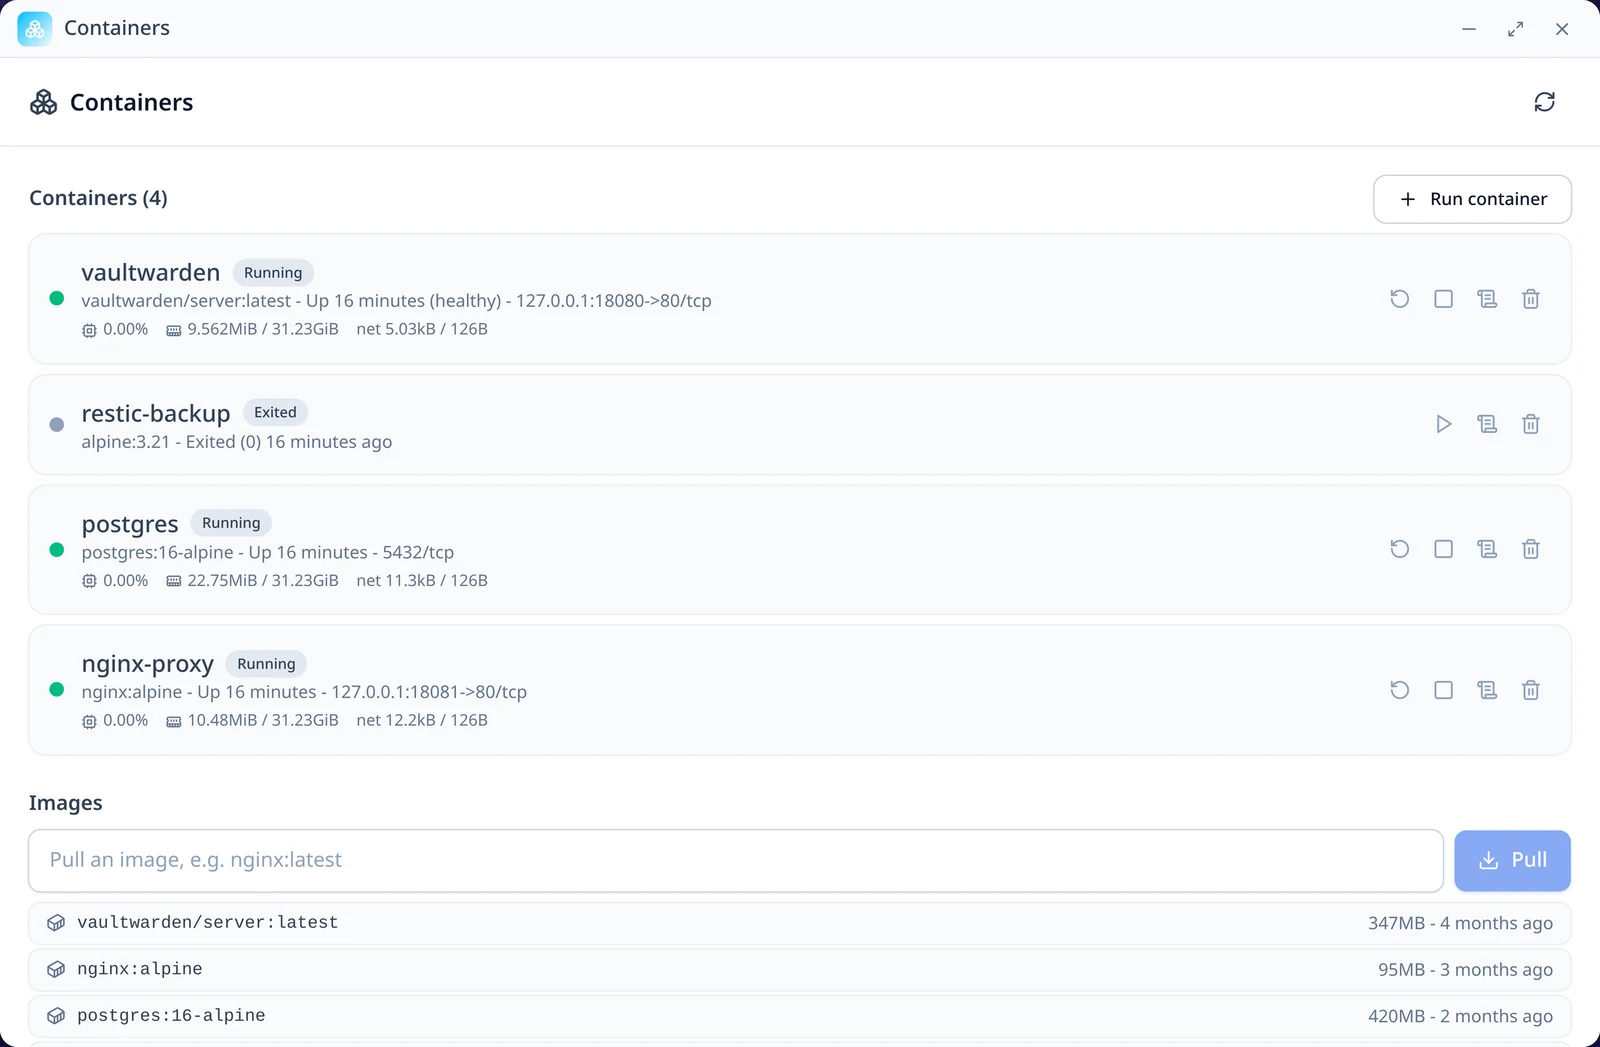This screenshot has width=1600, height=1047.
Task: Click postgres memory usage 22.75MiB / 31.23GiB
Action: pos(252,580)
